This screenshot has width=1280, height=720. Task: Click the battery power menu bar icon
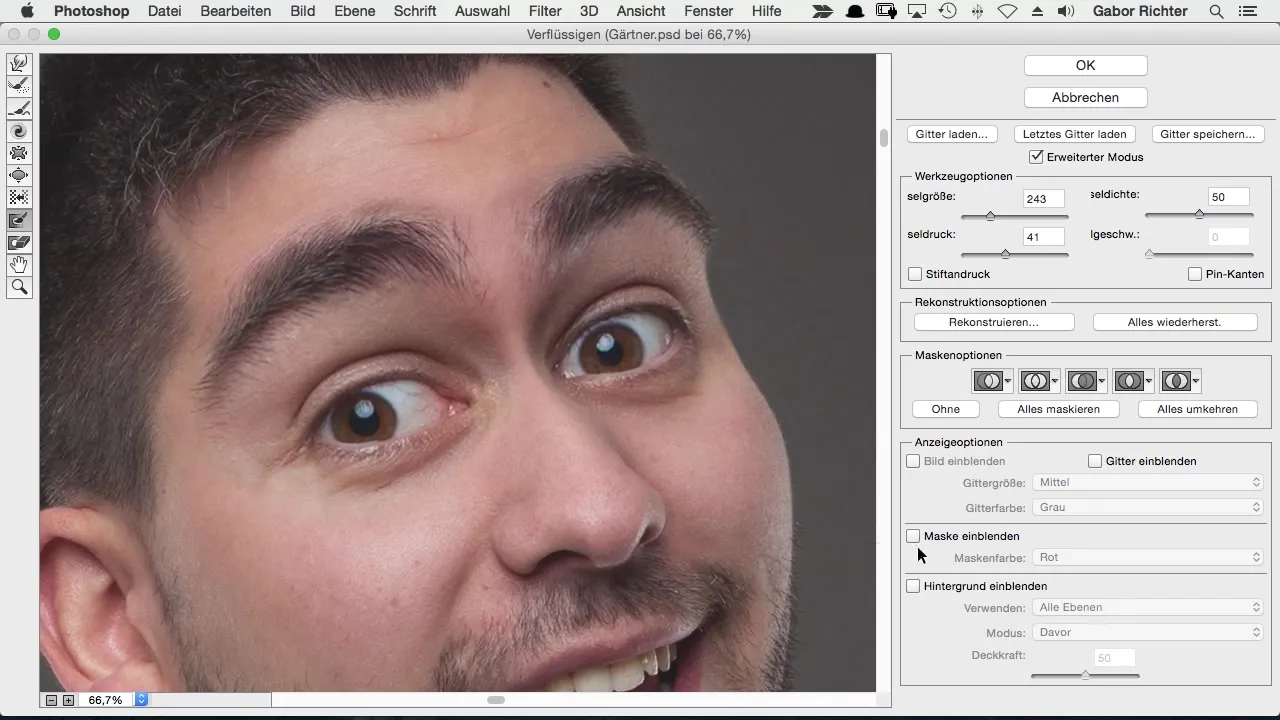pyautogui.click(x=886, y=12)
